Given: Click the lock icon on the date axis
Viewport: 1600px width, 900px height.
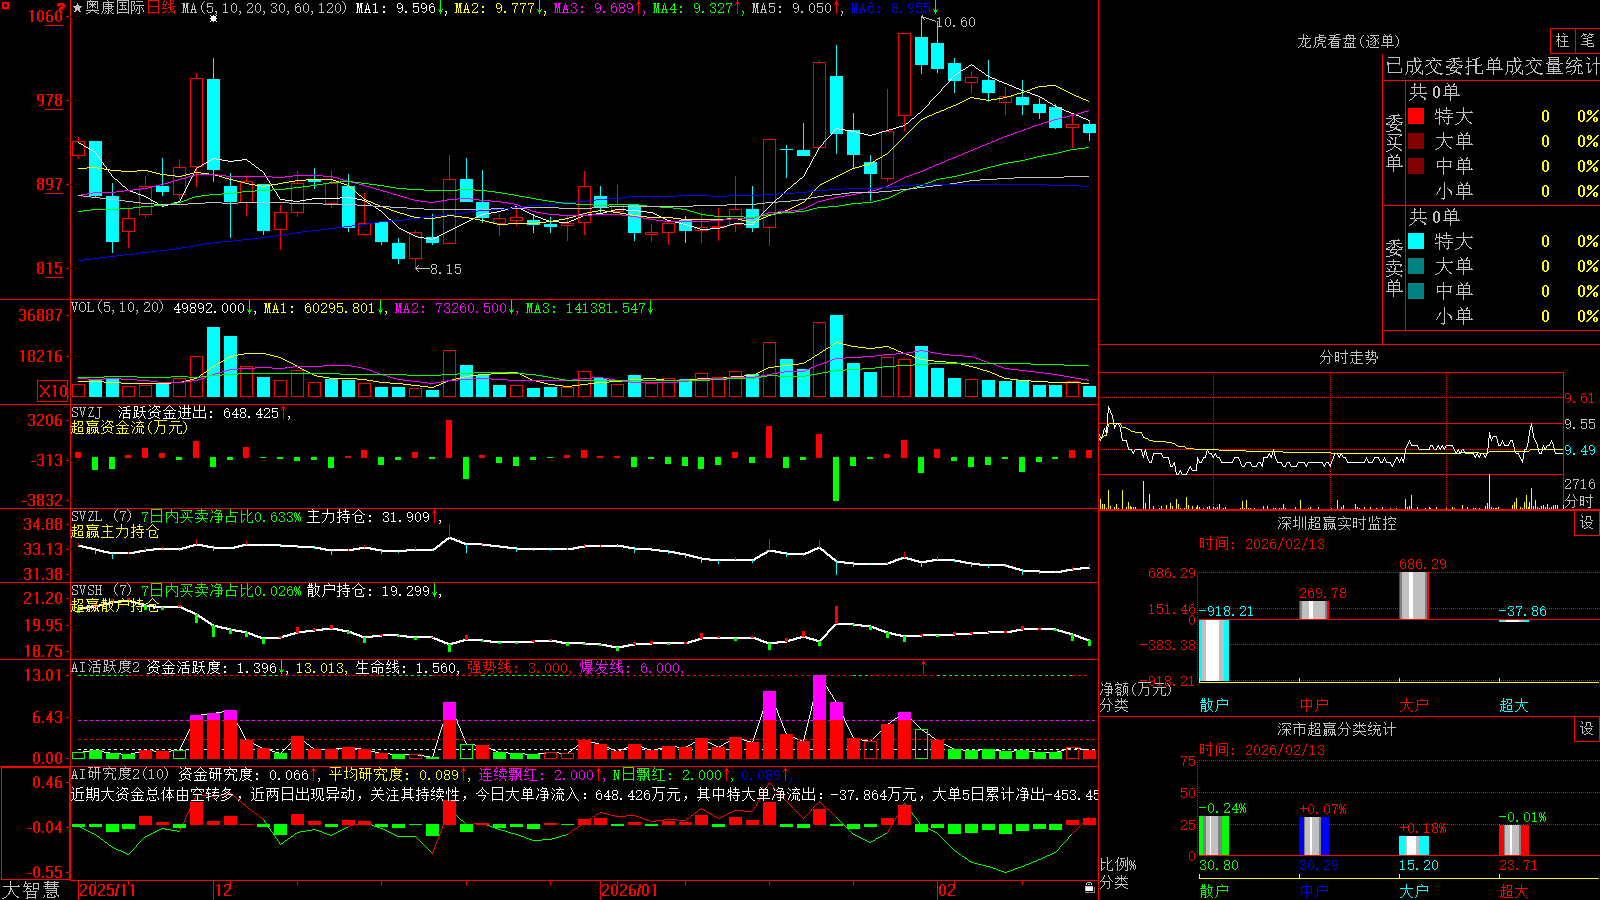Looking at the screenshot, I should (1089, 888).
